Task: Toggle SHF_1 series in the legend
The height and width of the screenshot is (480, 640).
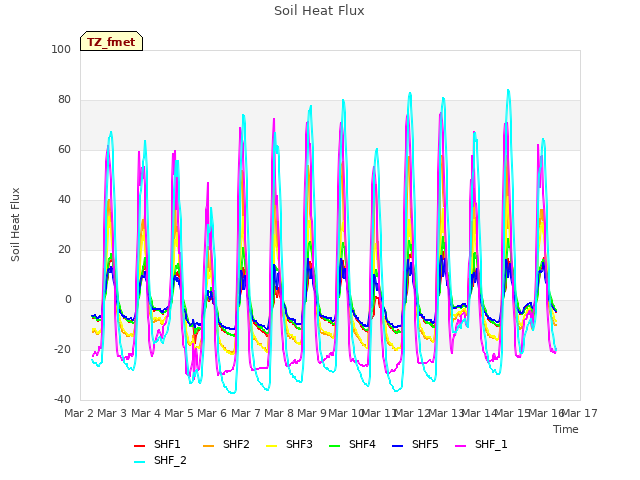Action: tap(481, 444)
